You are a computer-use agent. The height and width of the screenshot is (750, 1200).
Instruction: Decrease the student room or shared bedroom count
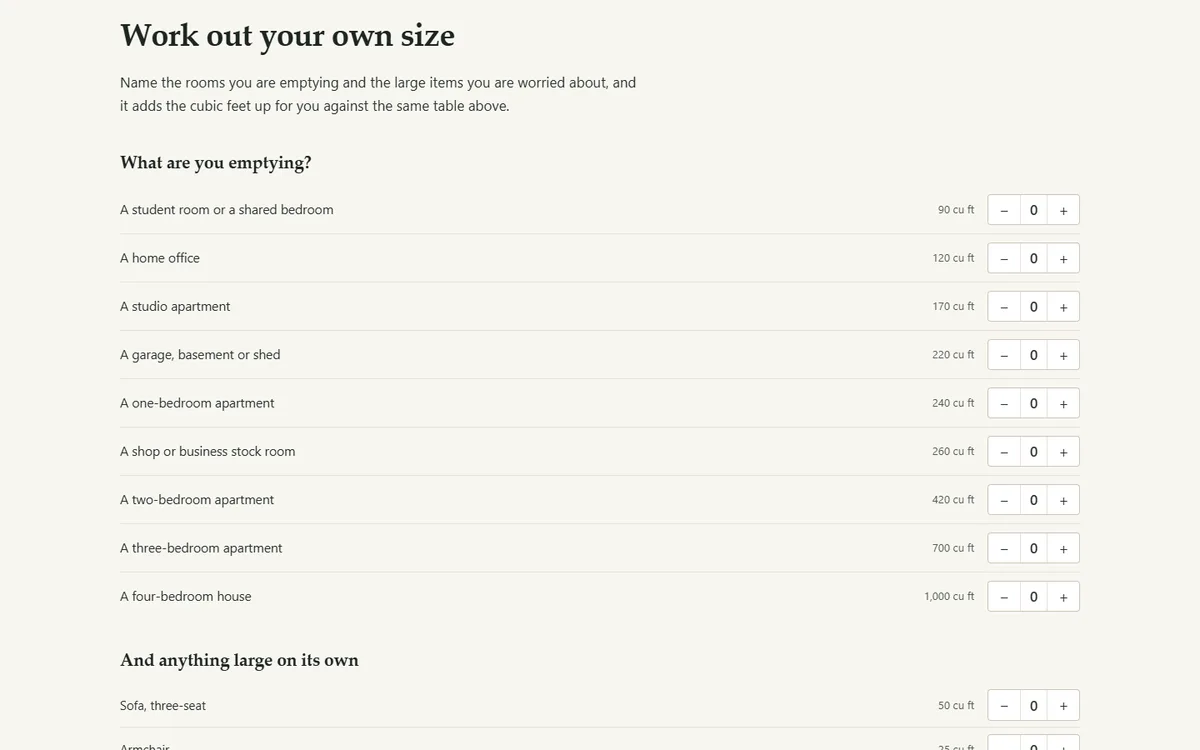tap(1004, 210)
